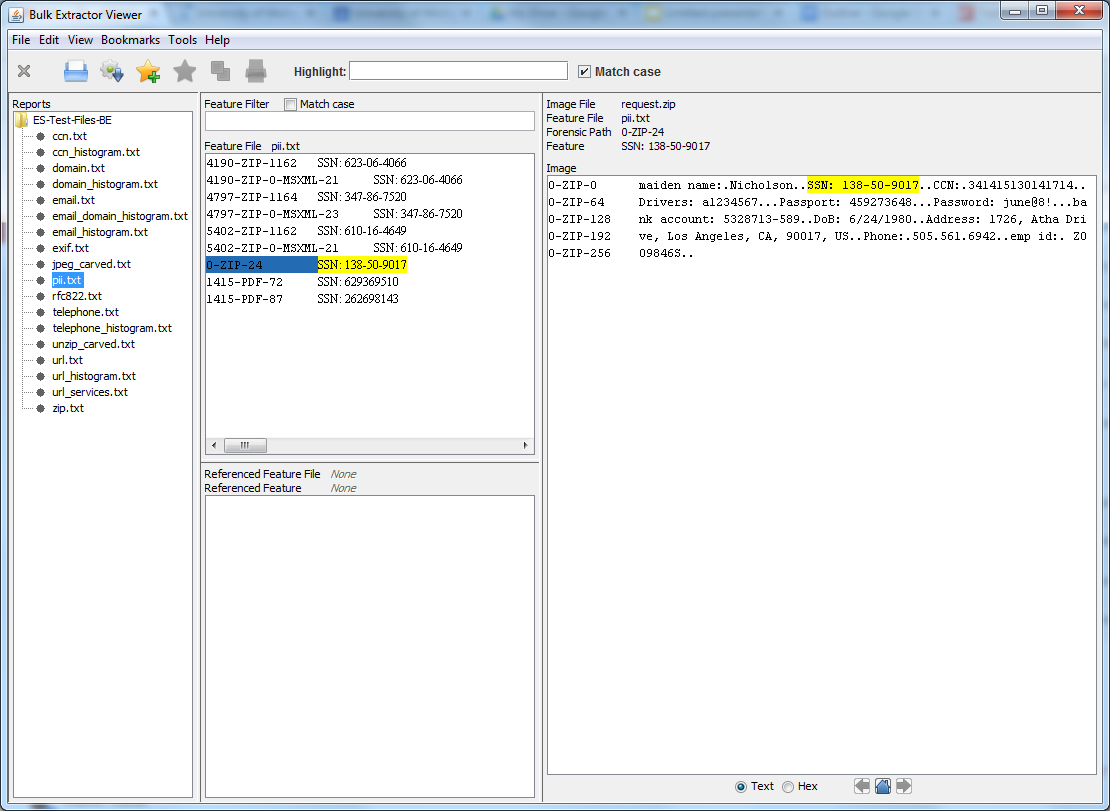Click the close report X icon in toolbar
This screenshot has height=811, width=1110.
(24, 71)
